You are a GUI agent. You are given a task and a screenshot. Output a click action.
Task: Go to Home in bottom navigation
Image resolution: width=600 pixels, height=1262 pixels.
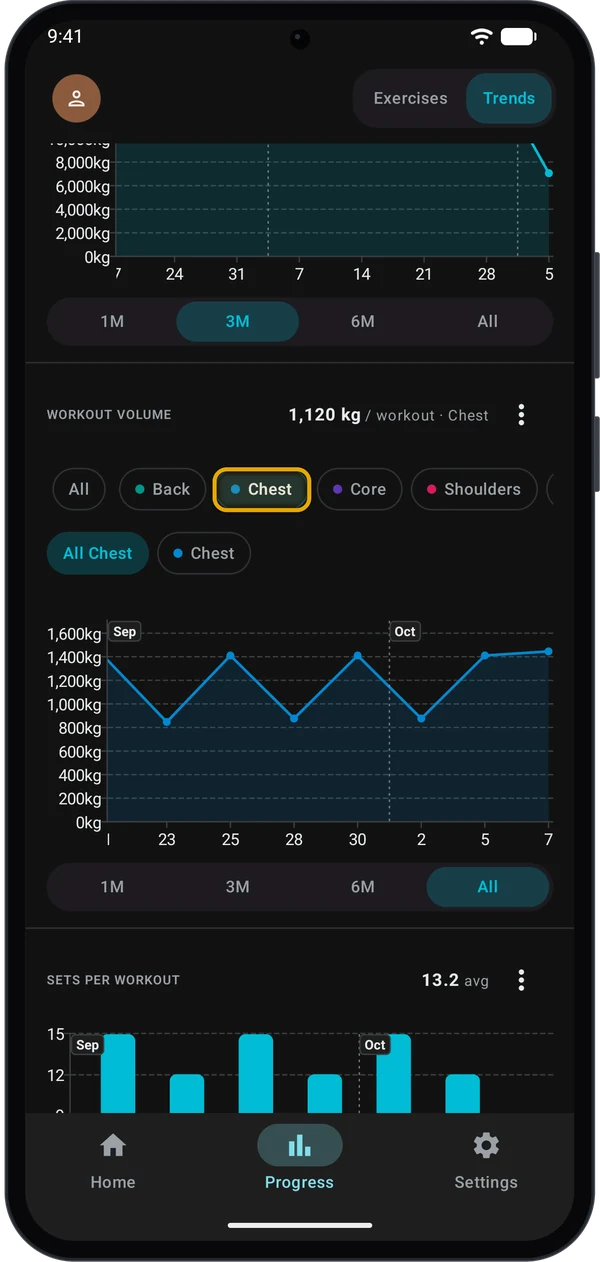[113, 1161]
